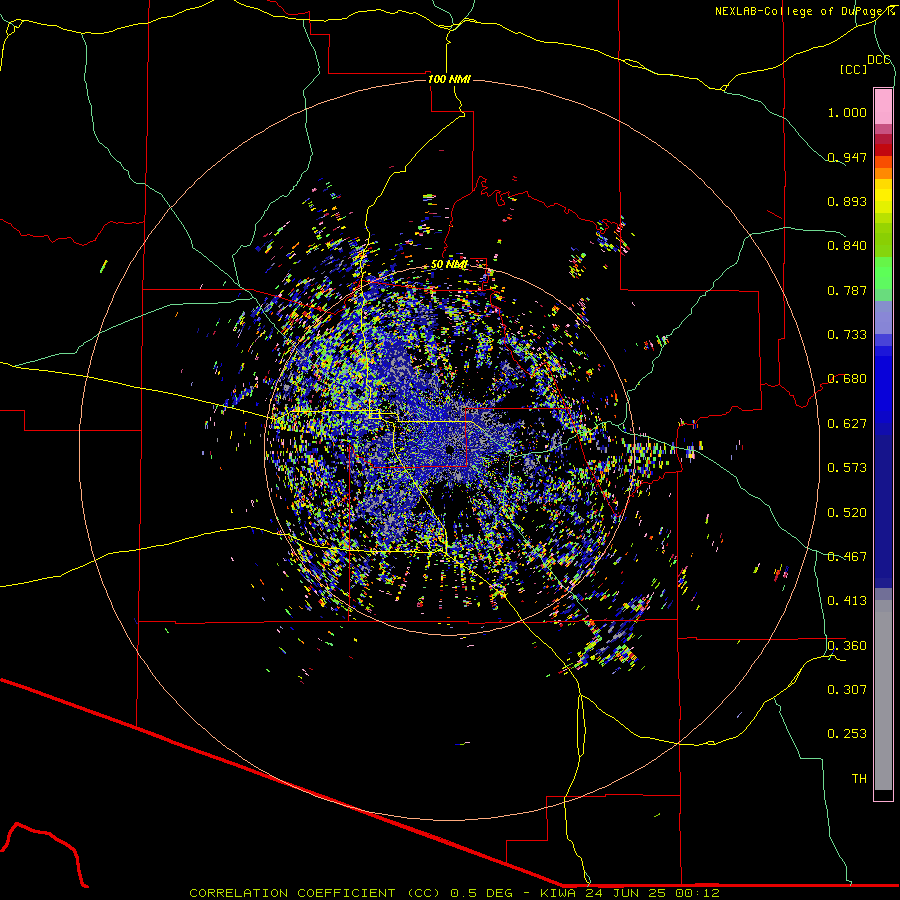900x900 pixels.
Task: Pick the lavender swatch on the color bar
Action: 883,317
